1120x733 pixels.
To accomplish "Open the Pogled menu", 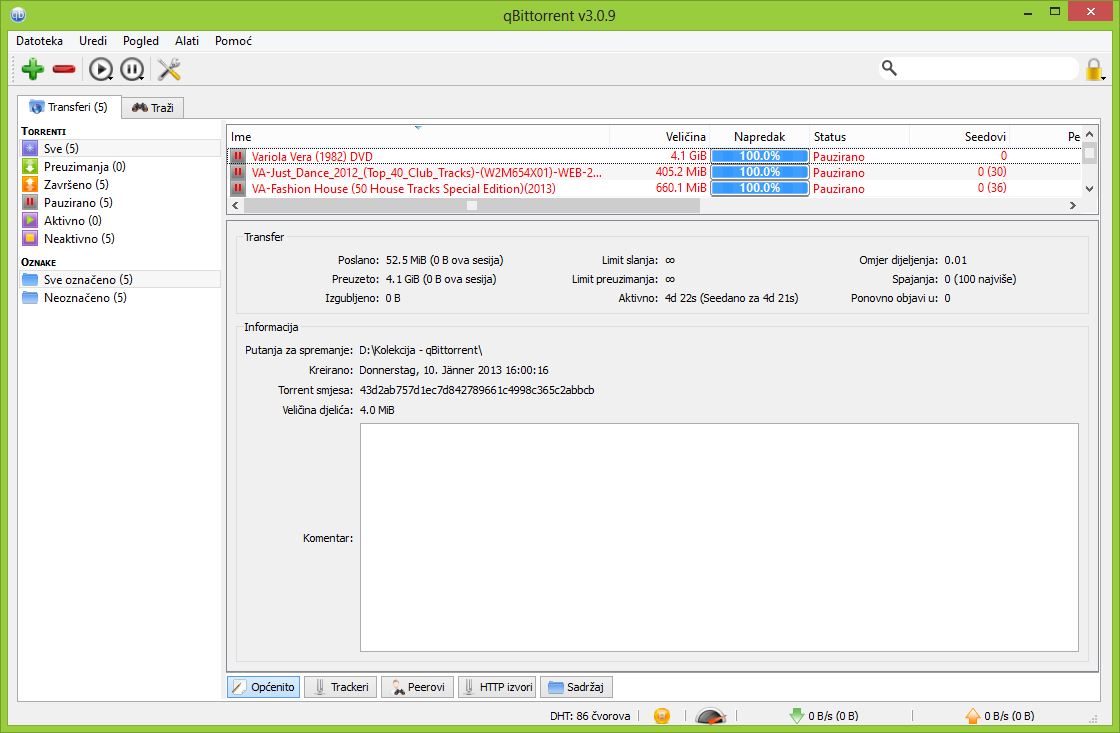I will click(141, 41).
